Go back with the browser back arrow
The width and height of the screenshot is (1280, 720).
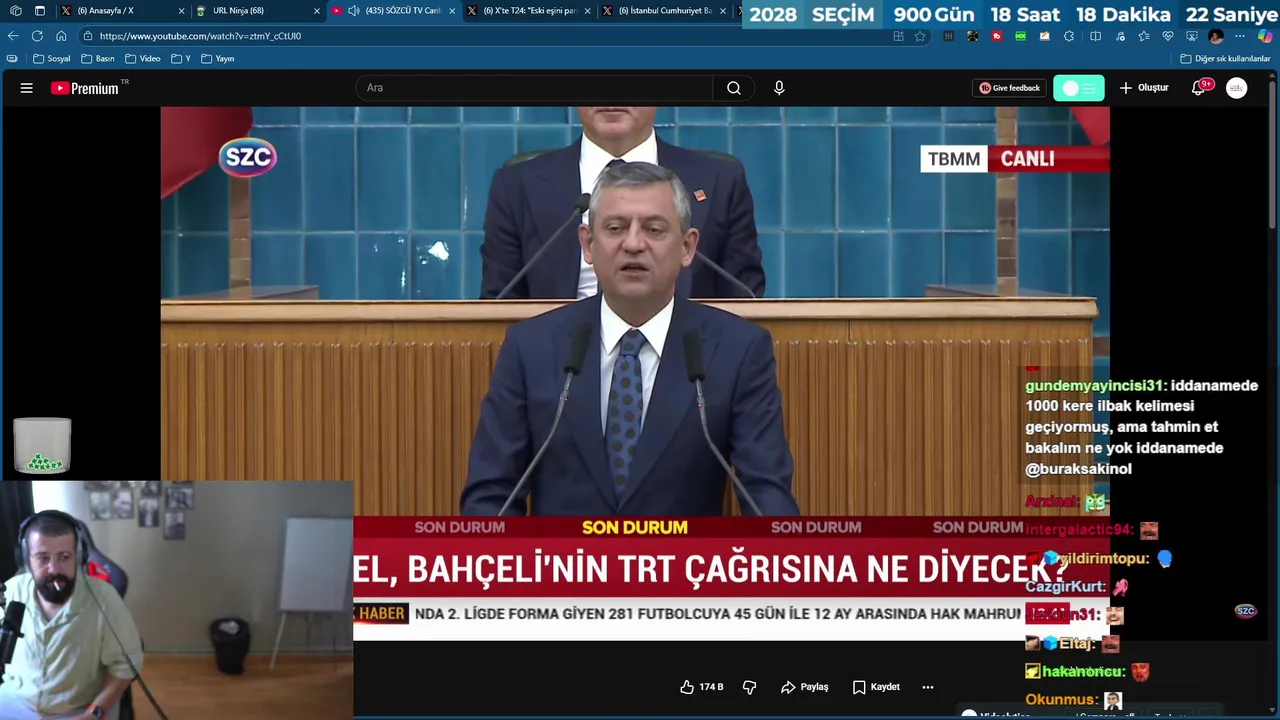pyautogui.click(x=13, y=36)
